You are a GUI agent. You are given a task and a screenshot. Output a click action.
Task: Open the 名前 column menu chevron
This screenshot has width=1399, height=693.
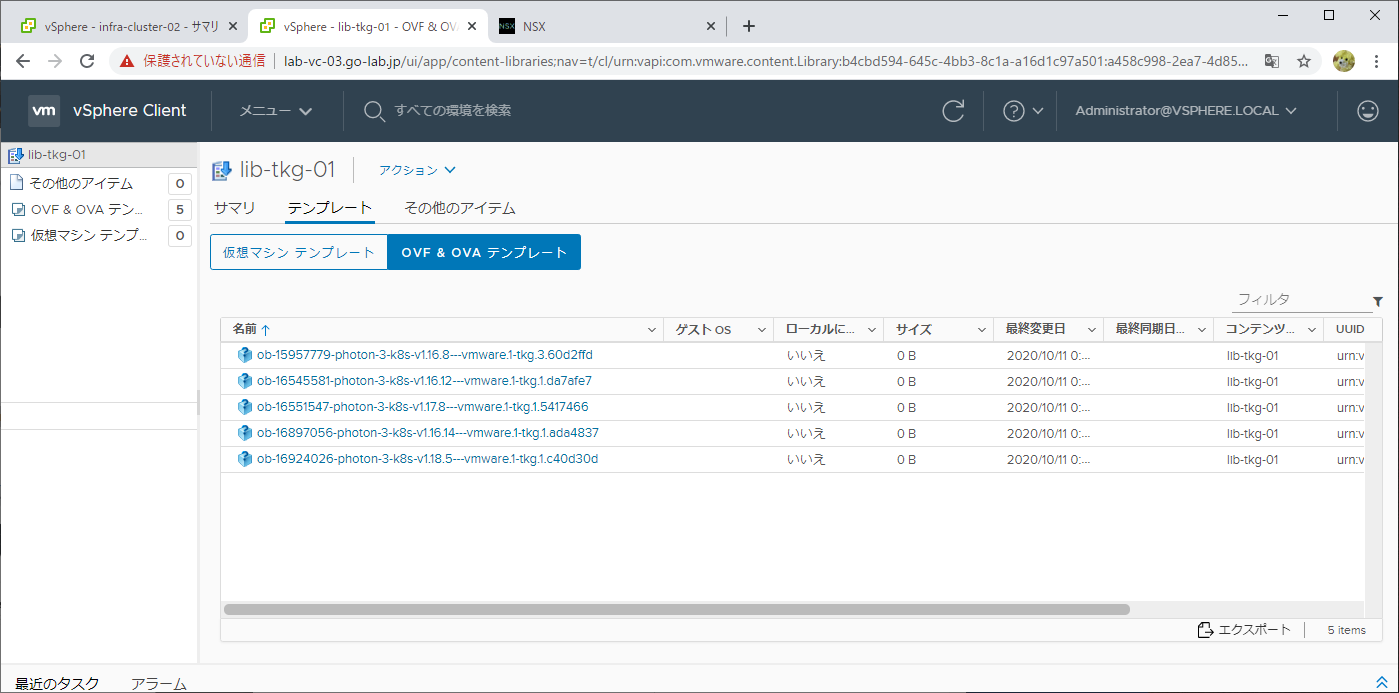coord(652,329)
